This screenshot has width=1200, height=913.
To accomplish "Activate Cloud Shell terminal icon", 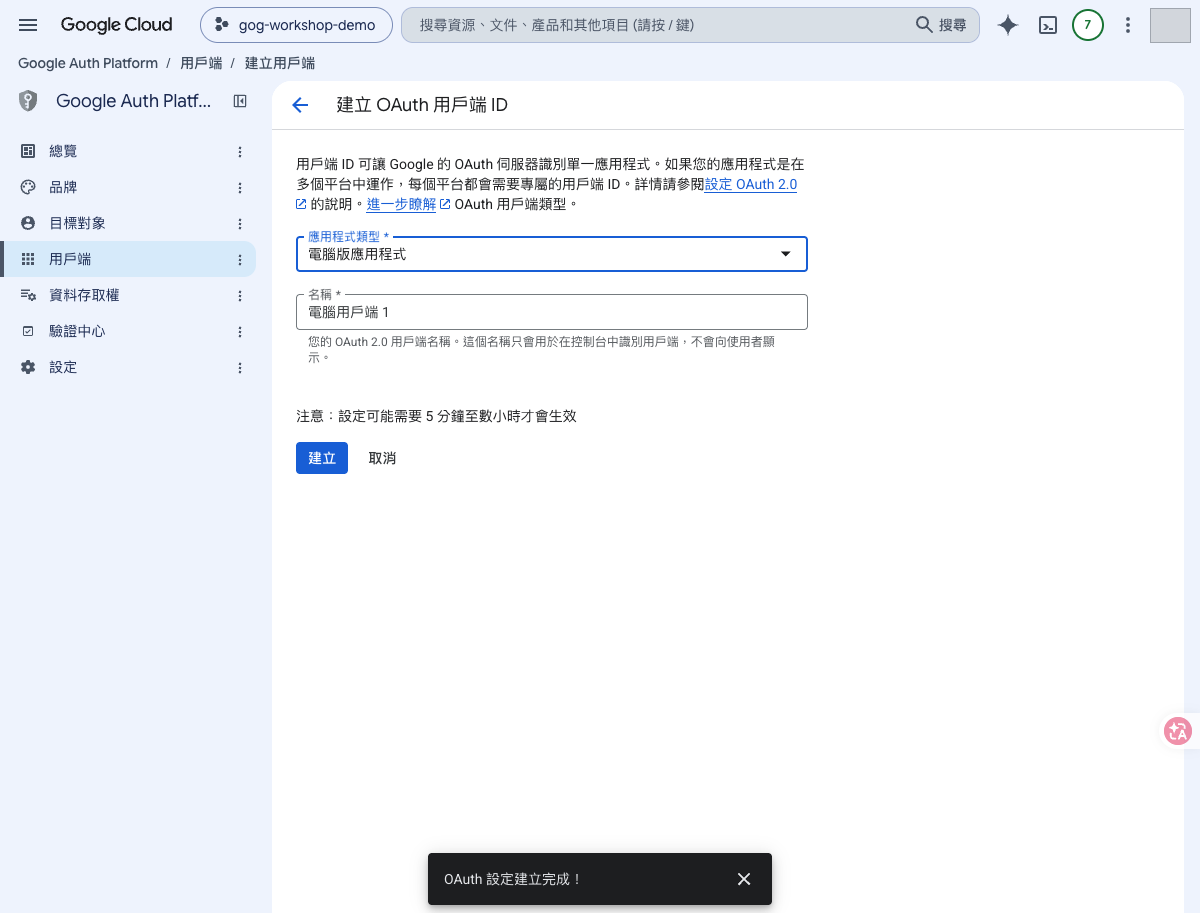I will pyautogui.click(x=1048, y=26).
